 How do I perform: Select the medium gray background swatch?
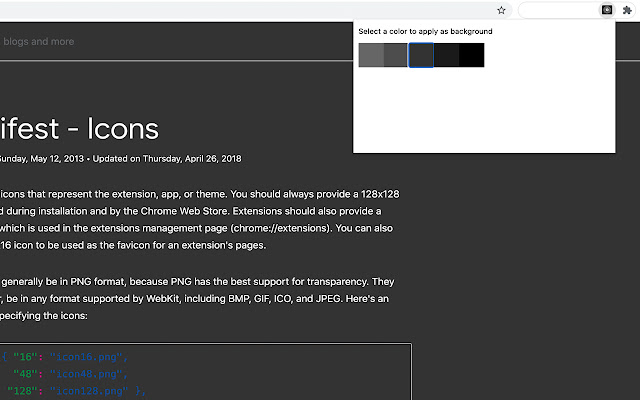[396, 55]
